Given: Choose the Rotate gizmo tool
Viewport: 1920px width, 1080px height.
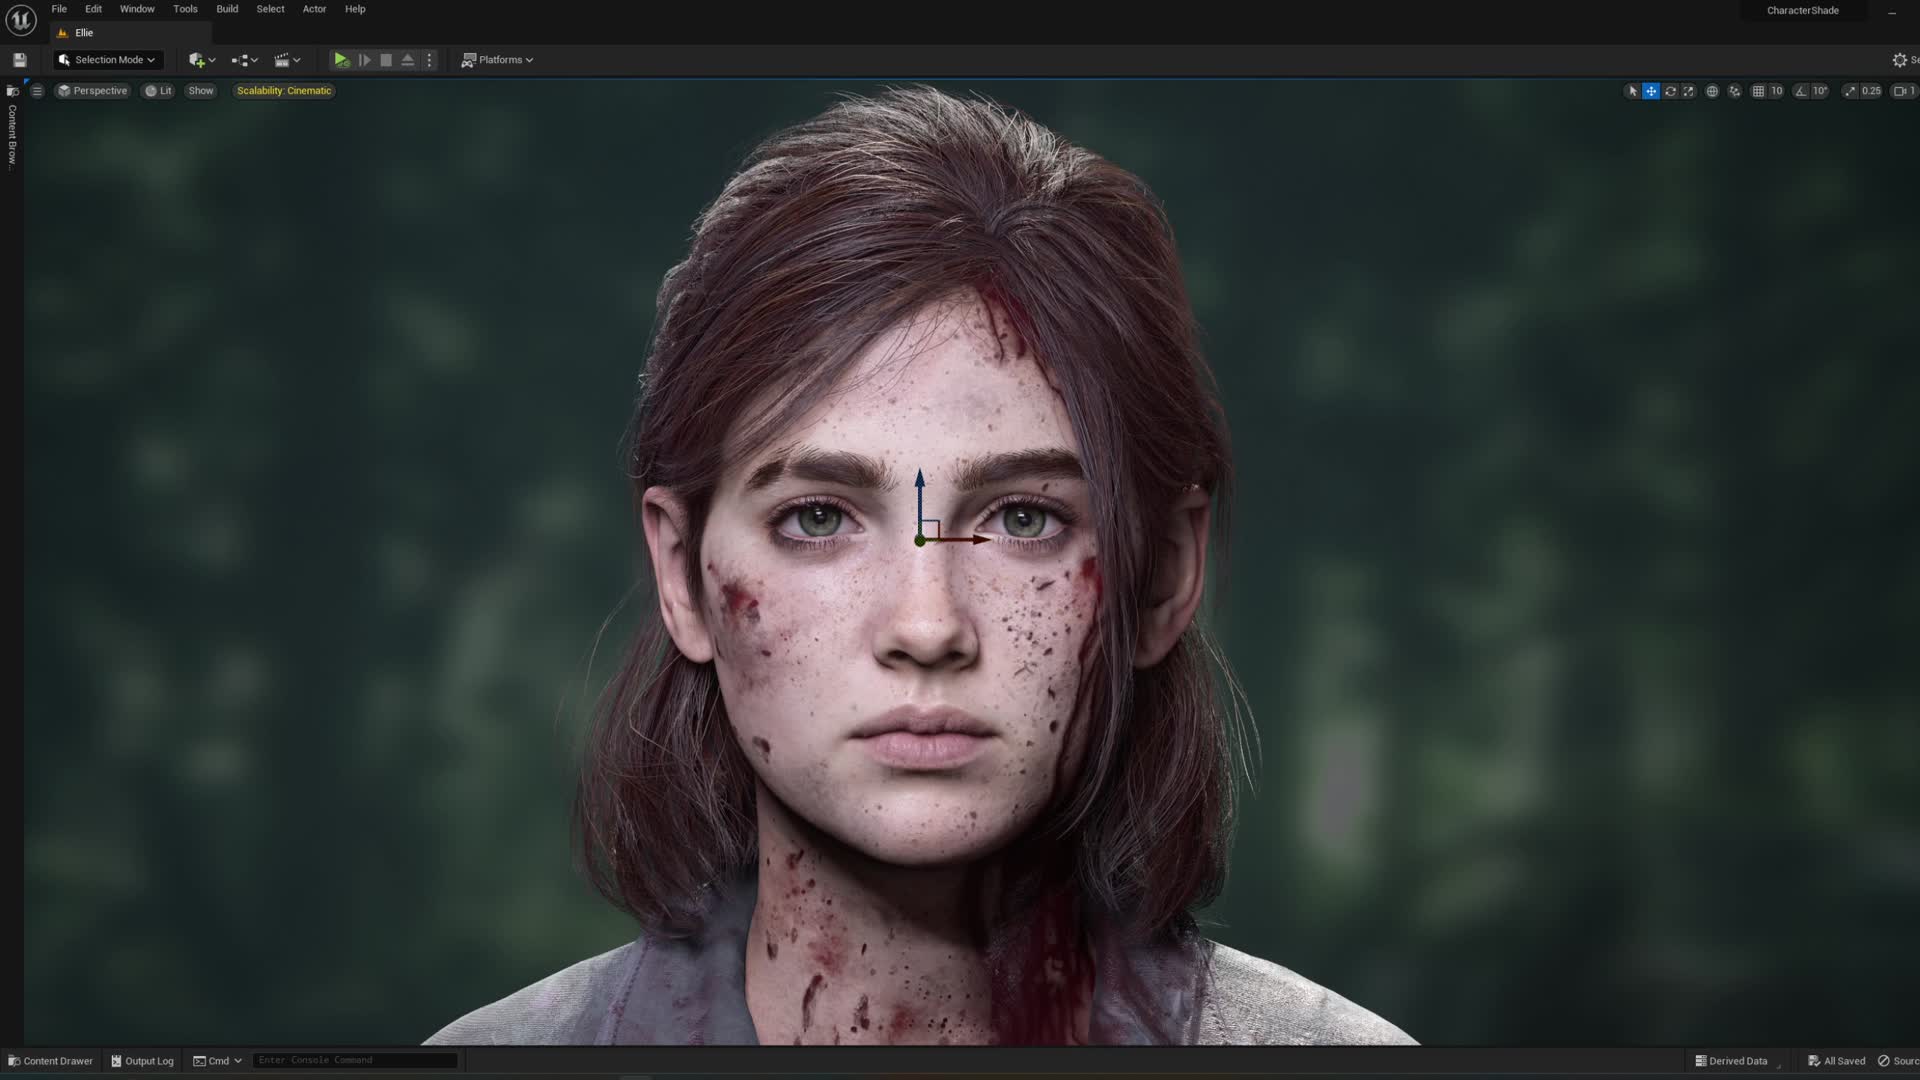Looking at the screenshot, I should (x=1670, y=91).
